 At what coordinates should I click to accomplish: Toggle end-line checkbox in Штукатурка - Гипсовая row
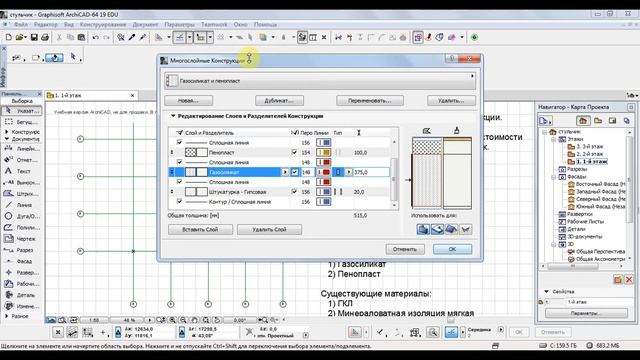(294, 191)
